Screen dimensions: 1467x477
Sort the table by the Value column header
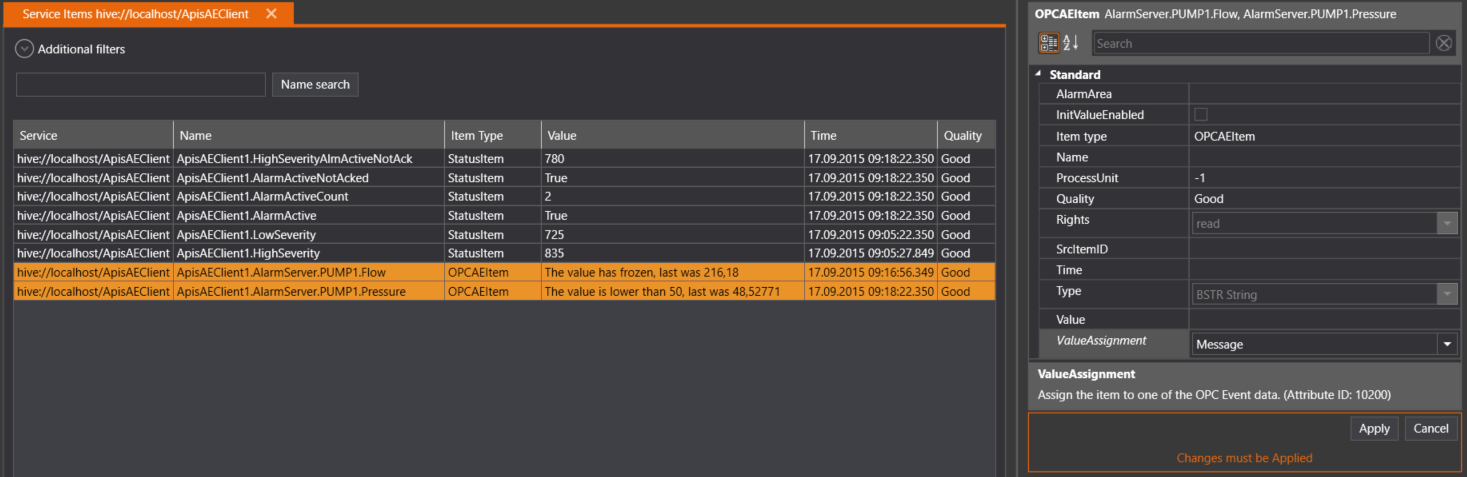(672, 136)
